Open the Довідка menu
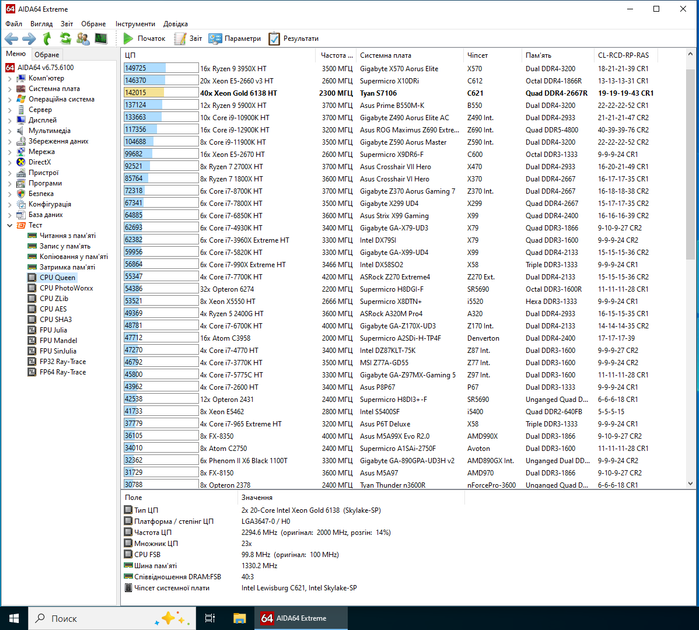This screenshot has width=699, height=630. tap(176, 24)
